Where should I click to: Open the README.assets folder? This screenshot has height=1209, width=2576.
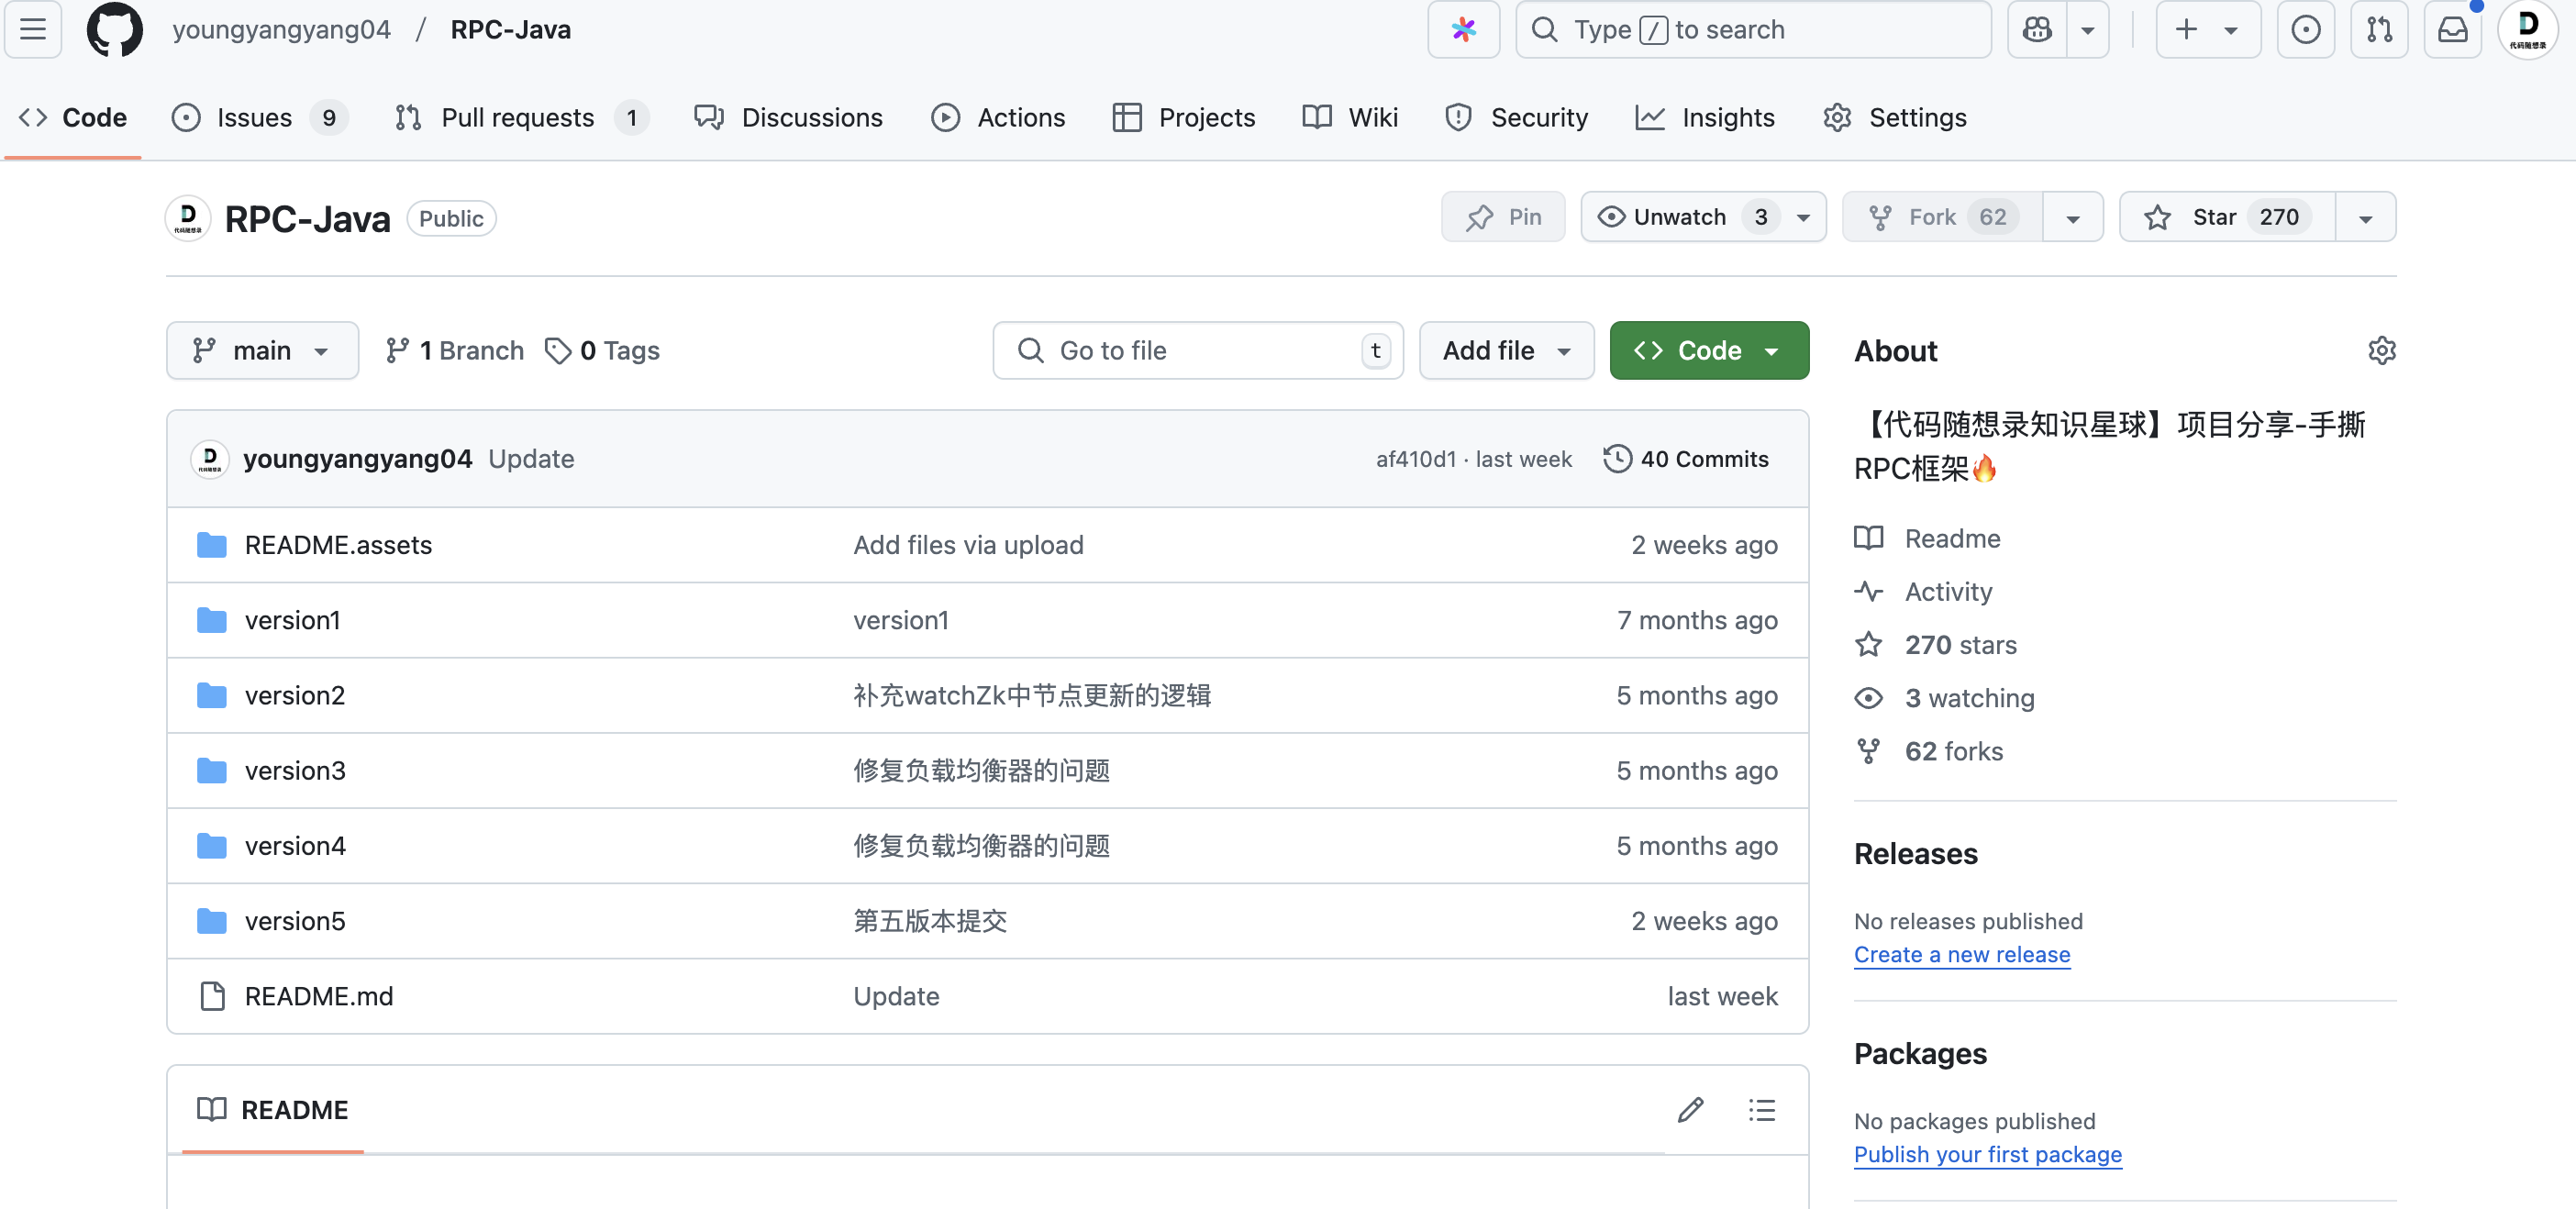coord(338,545)
